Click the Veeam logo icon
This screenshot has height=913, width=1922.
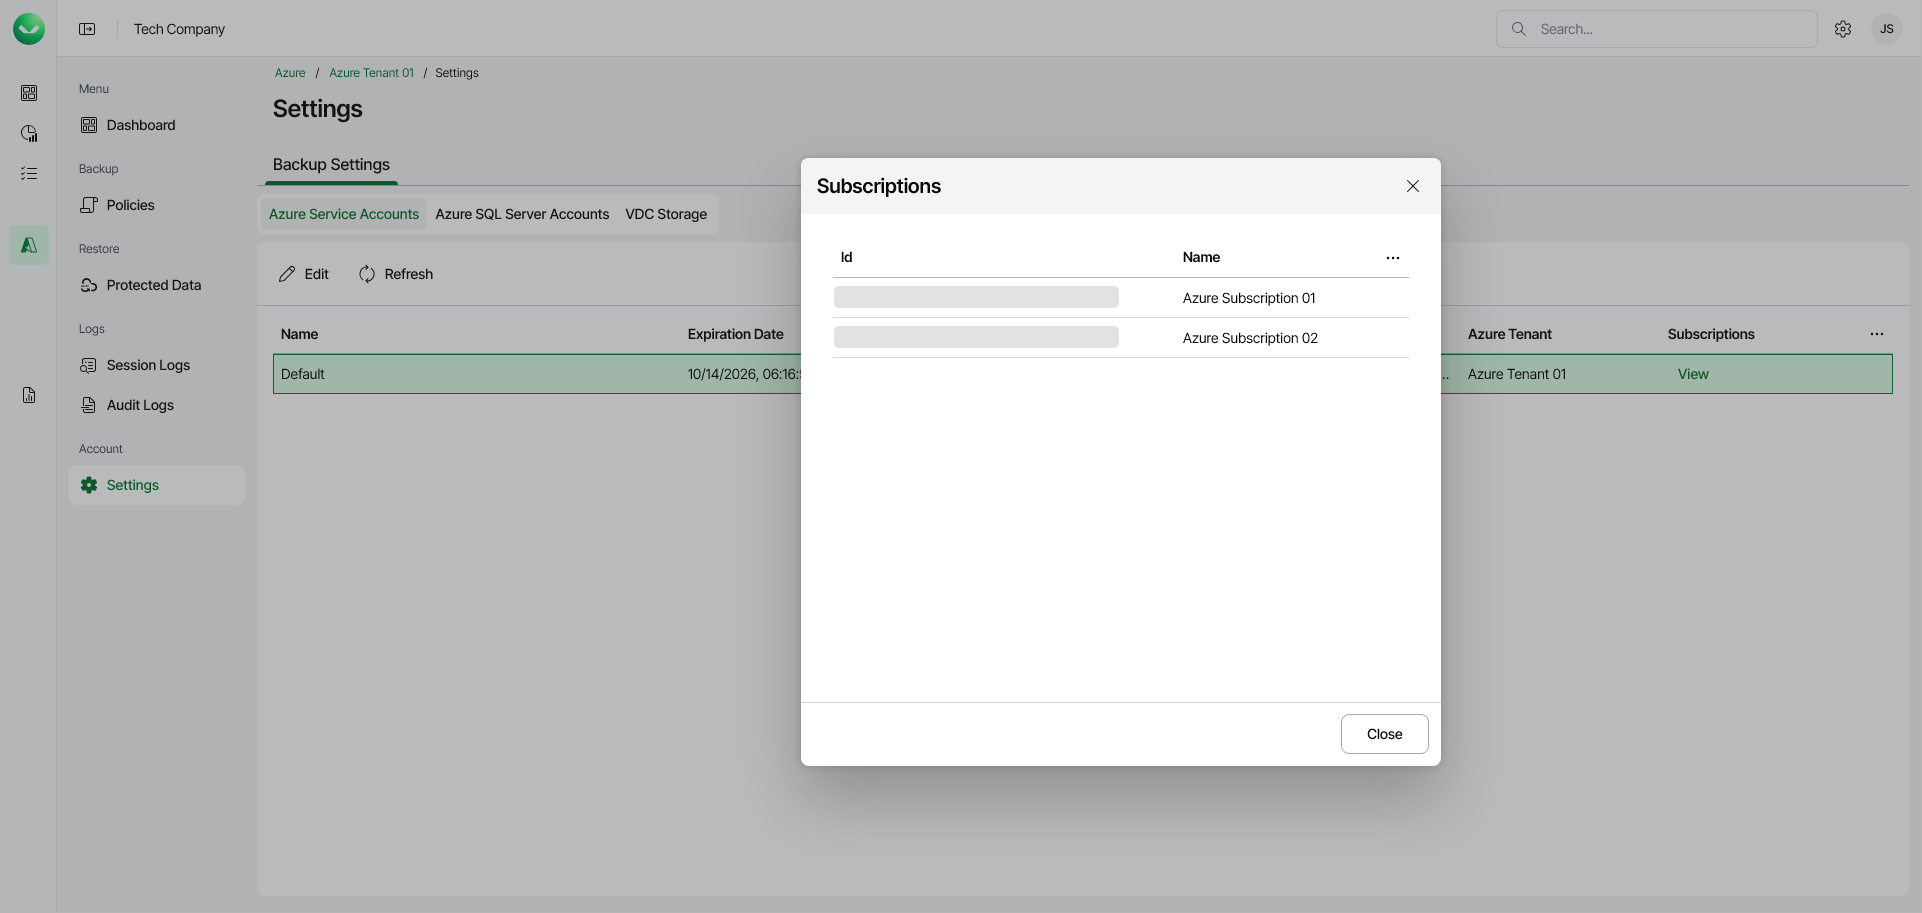pyautogui.click(x=29, y=29)
